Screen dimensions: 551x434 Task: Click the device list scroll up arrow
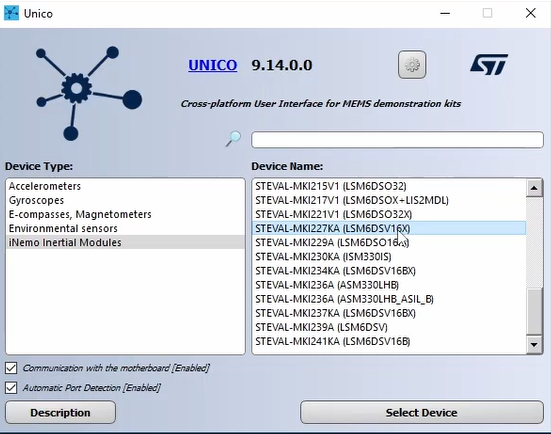coord(534,188)
